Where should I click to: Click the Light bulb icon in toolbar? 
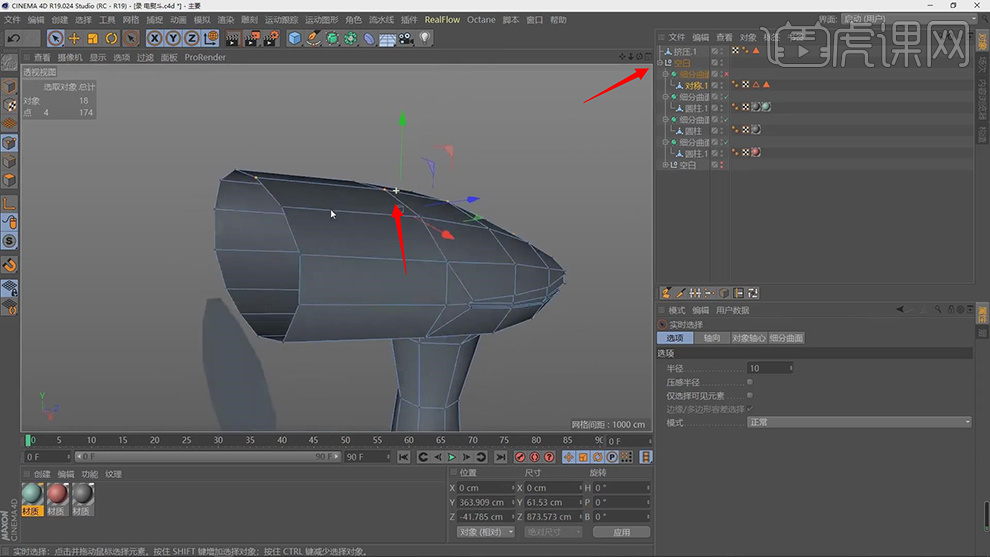[x=425, y=38]
